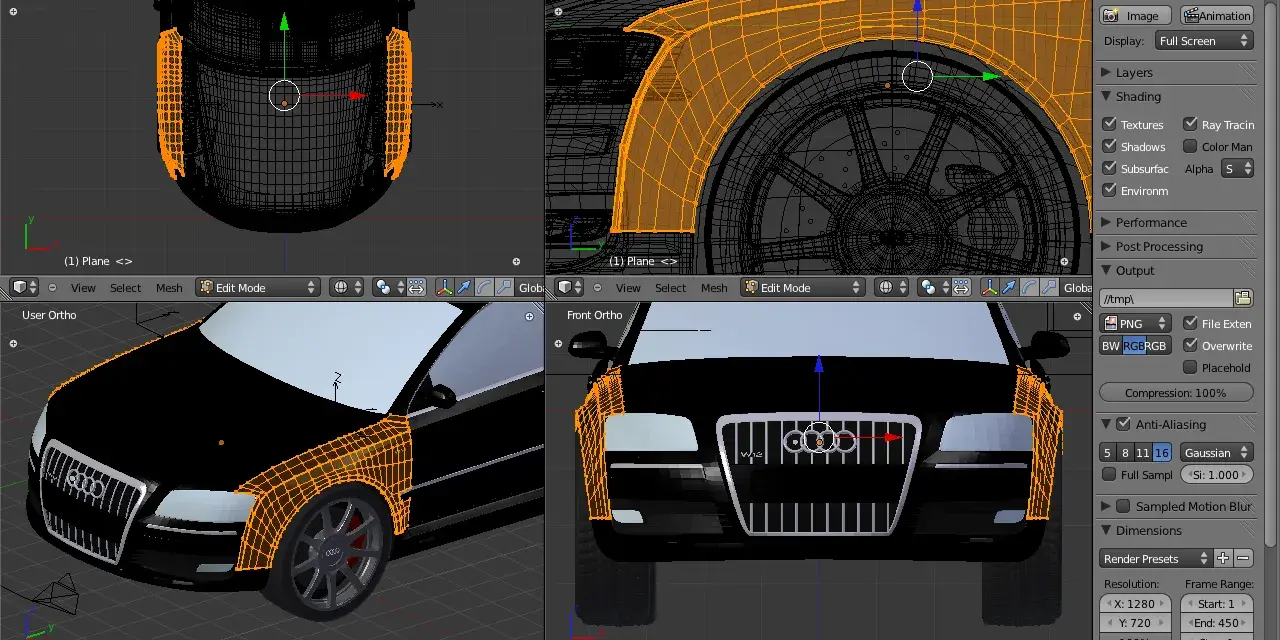This screenshot has height=640, width=1280.
Task: Toggle 3D manipulator widget in right viewport header
Action: pyautogui.click(x=990, y=287)
